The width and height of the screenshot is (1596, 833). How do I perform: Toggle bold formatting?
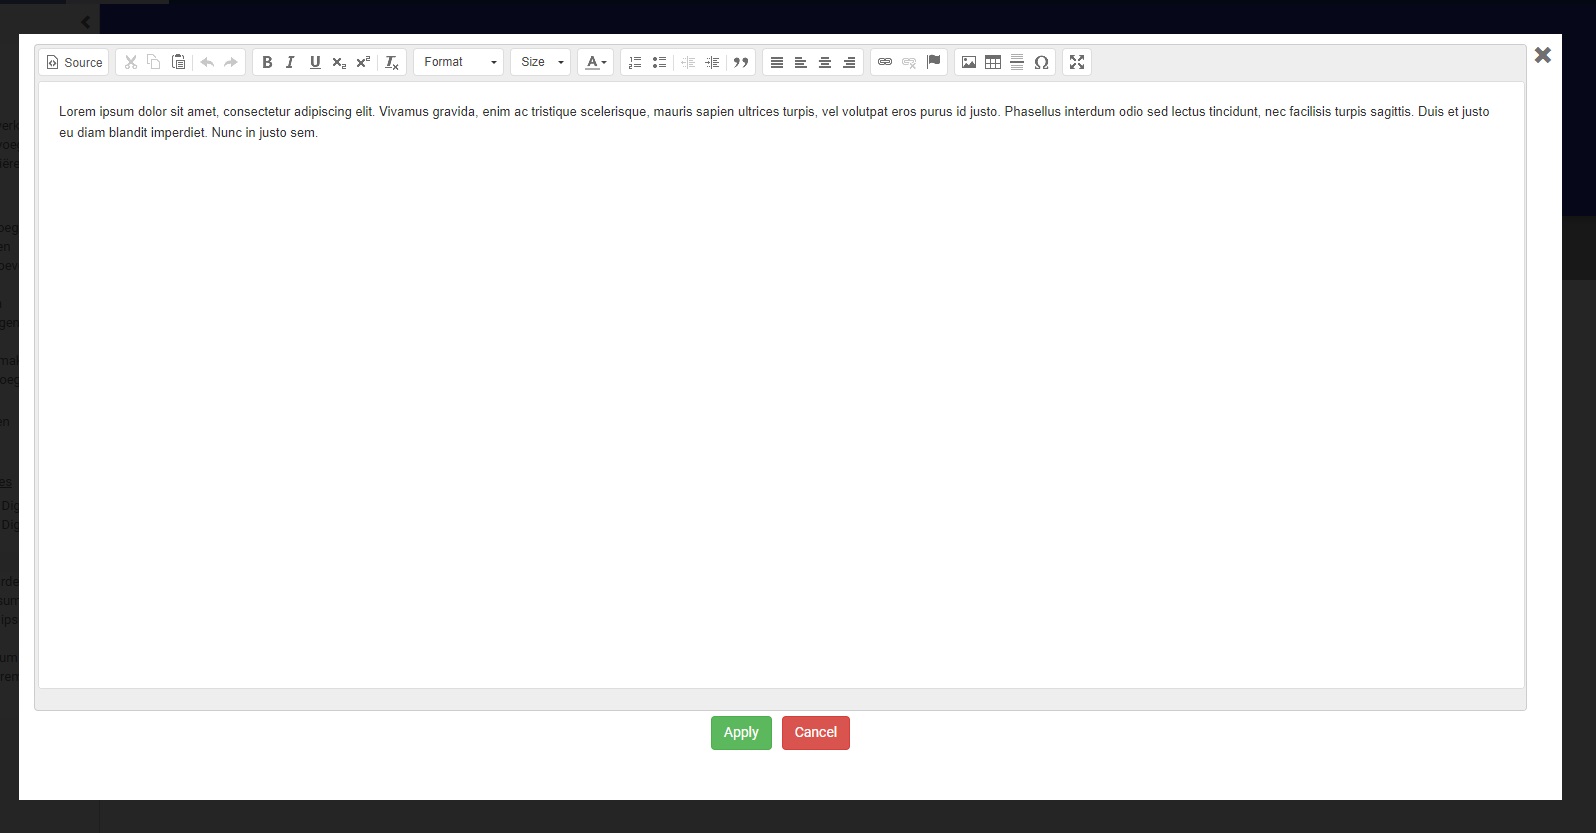[267, 62]
